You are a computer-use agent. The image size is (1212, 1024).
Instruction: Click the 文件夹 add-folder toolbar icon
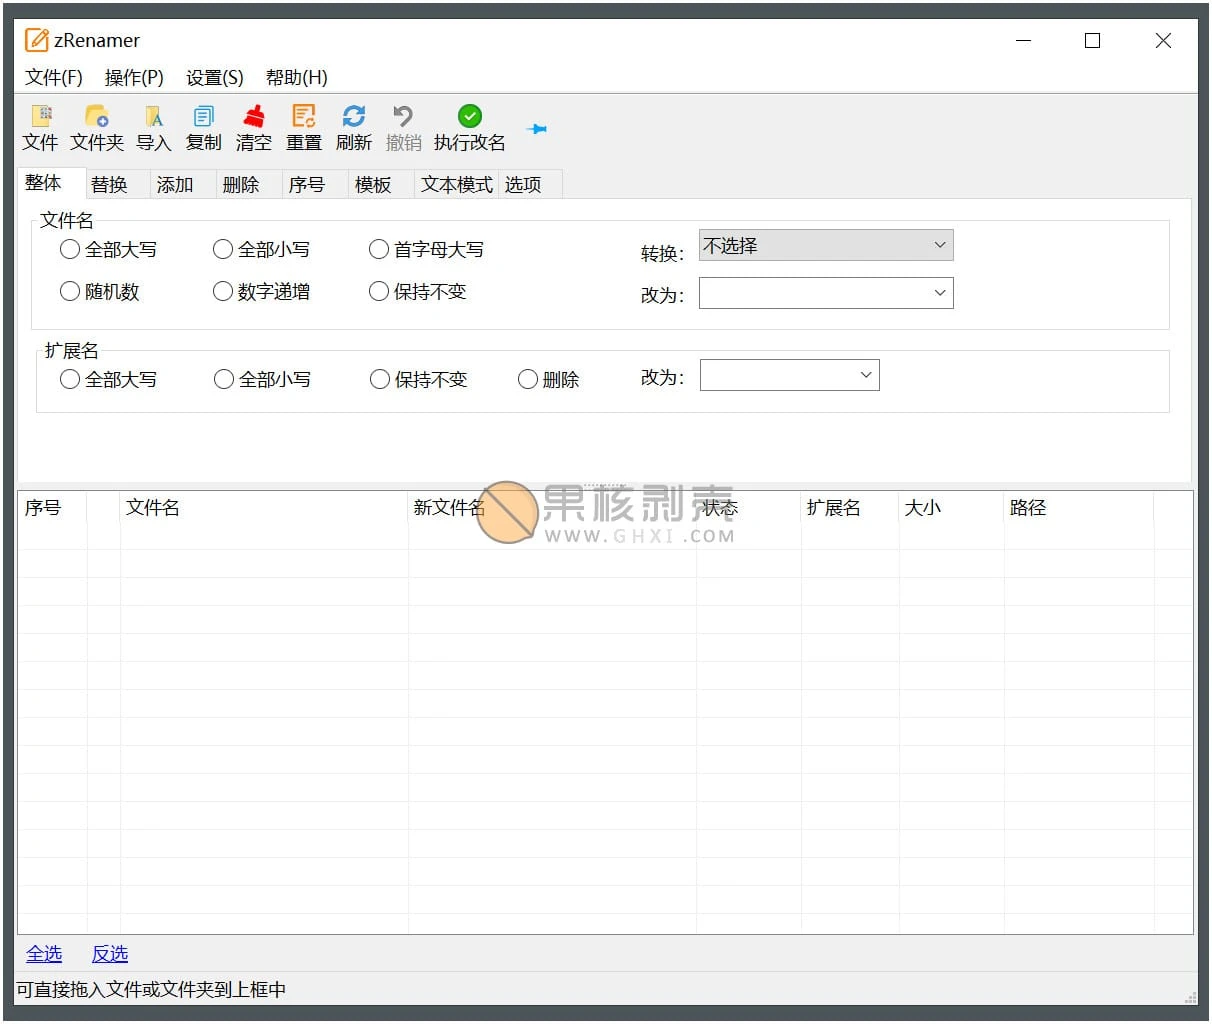pyautogui.click(x=97, y=116)
